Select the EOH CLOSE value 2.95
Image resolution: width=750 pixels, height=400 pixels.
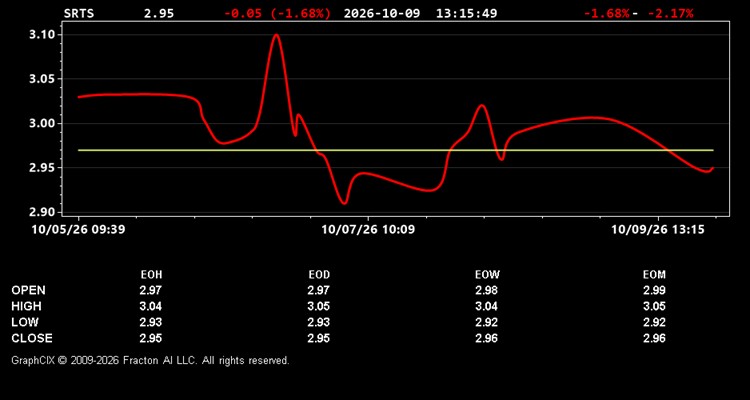[151, 338]
